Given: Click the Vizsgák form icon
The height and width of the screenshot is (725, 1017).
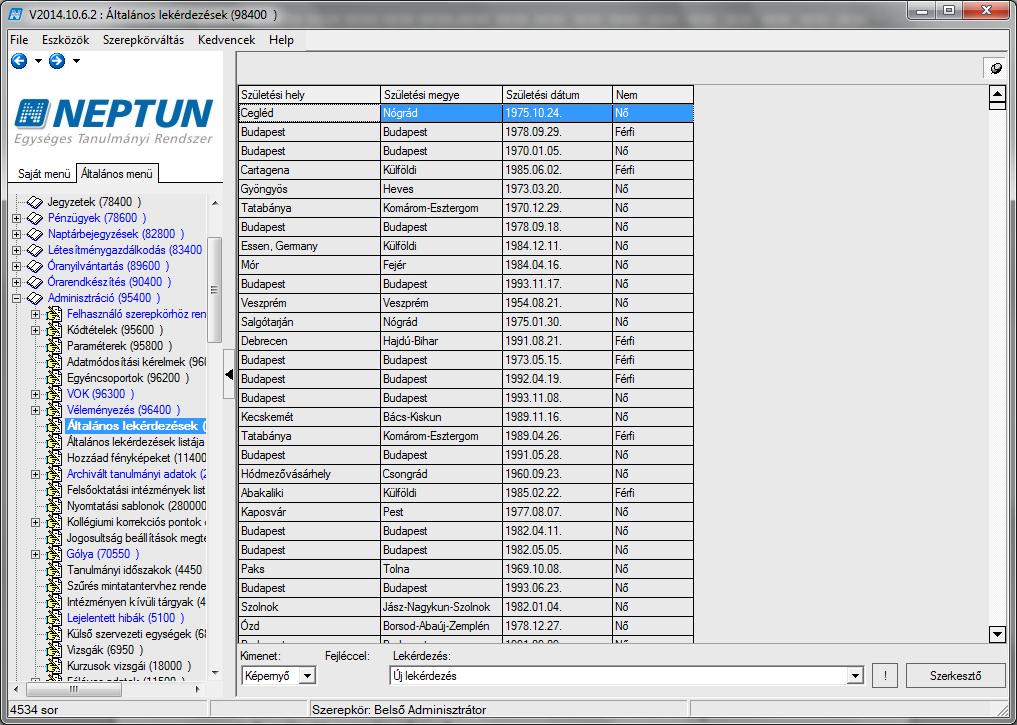Looking at the screenshot, I should [x=54, y=650].
